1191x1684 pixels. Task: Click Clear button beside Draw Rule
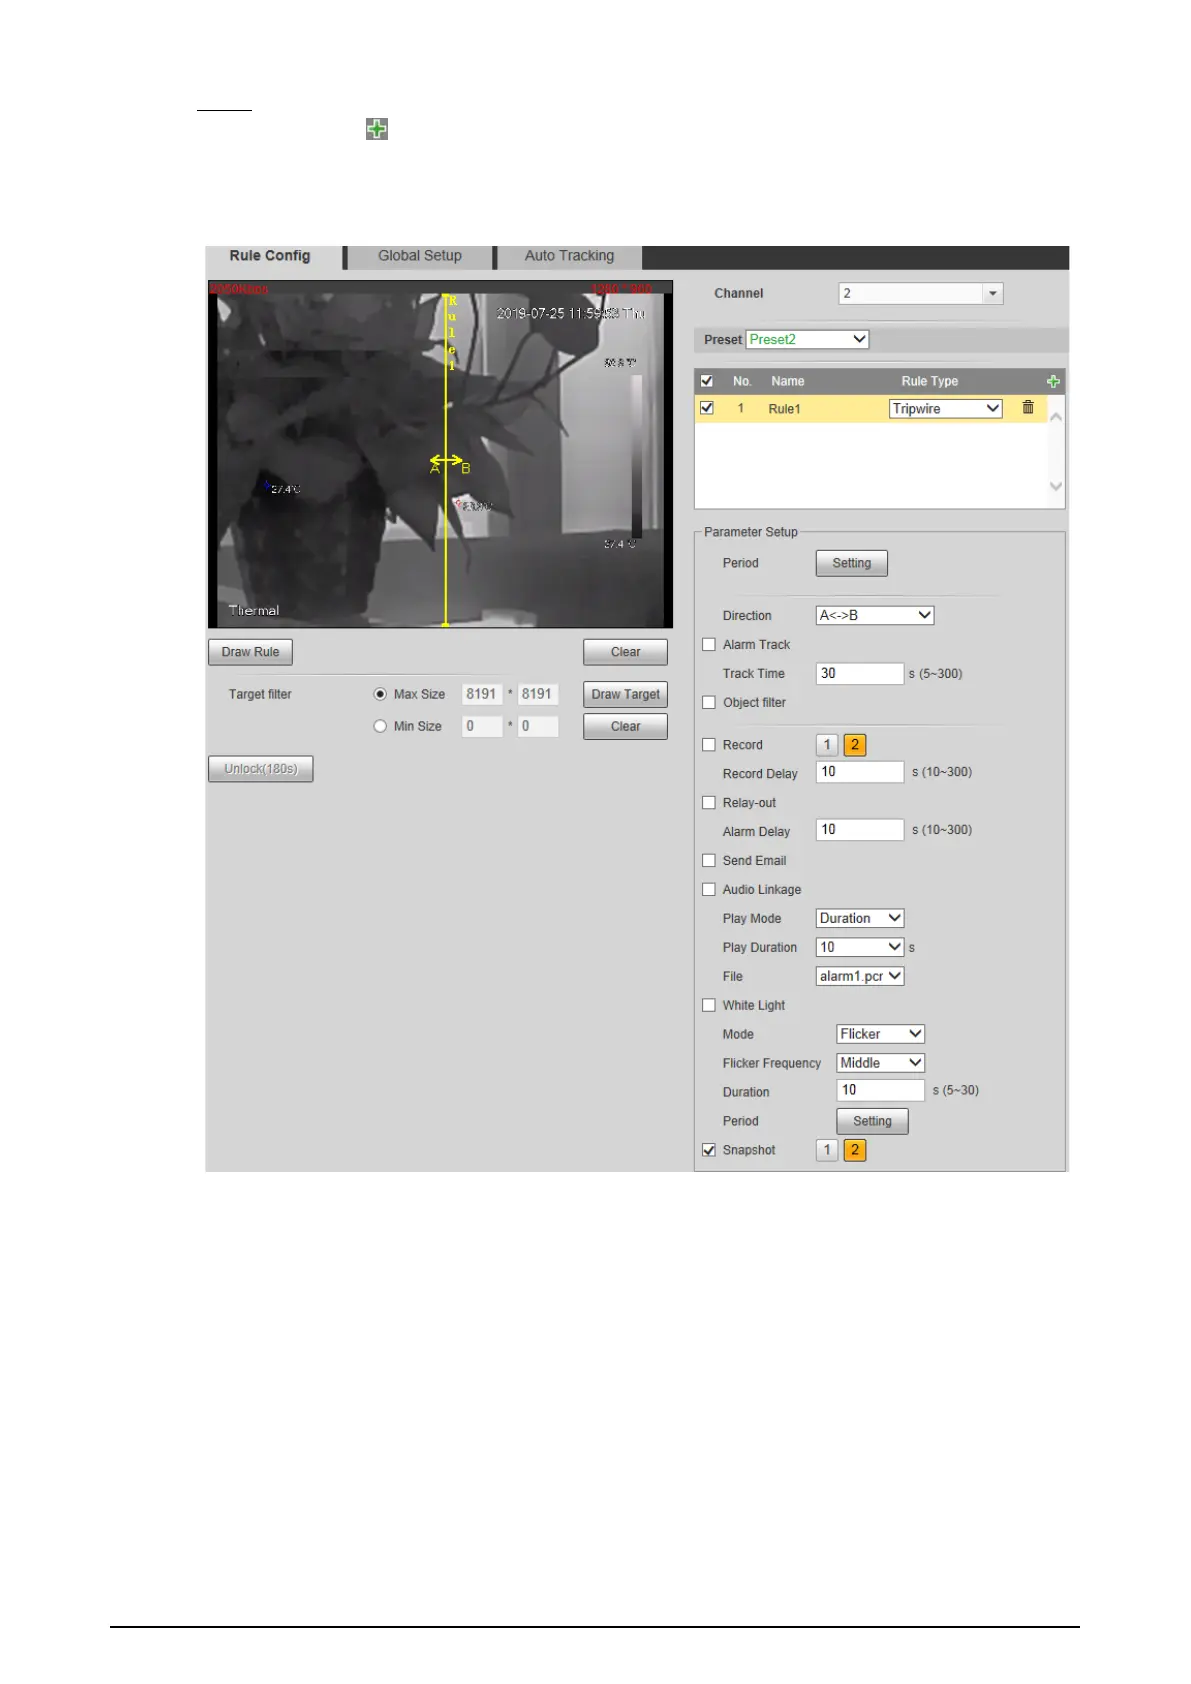point(625,652)
